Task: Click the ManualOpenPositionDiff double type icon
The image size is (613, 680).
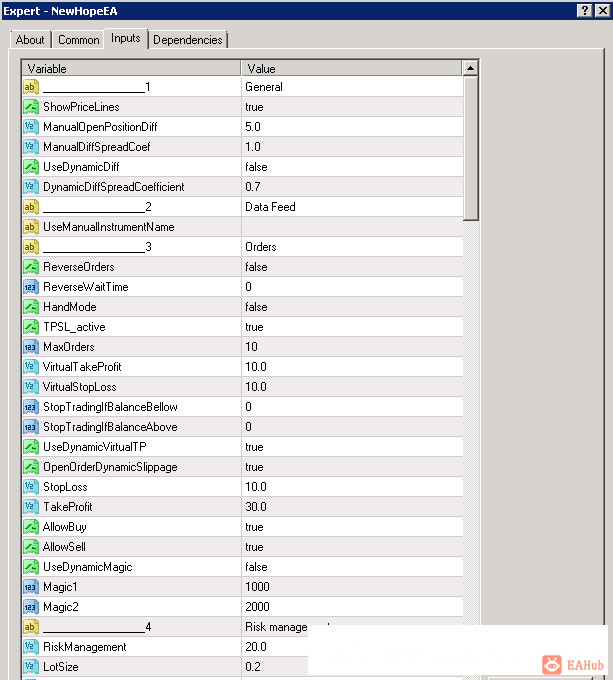Action: tap(31, 127)
